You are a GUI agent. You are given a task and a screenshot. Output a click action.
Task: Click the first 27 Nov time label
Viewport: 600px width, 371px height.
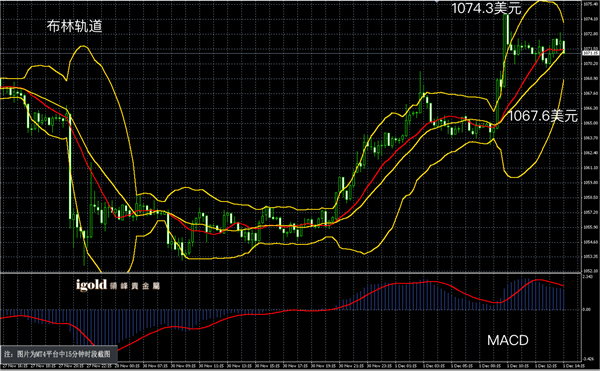pos(10,366)
